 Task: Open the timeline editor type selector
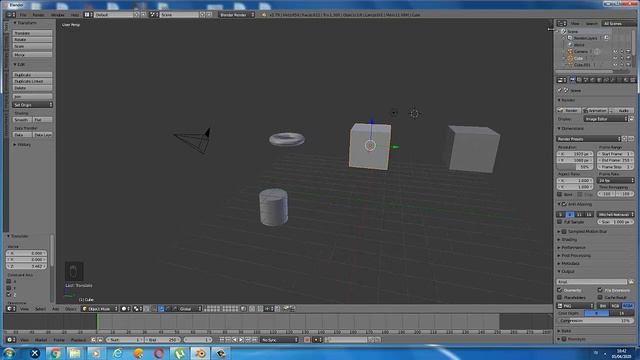point(11,340)
